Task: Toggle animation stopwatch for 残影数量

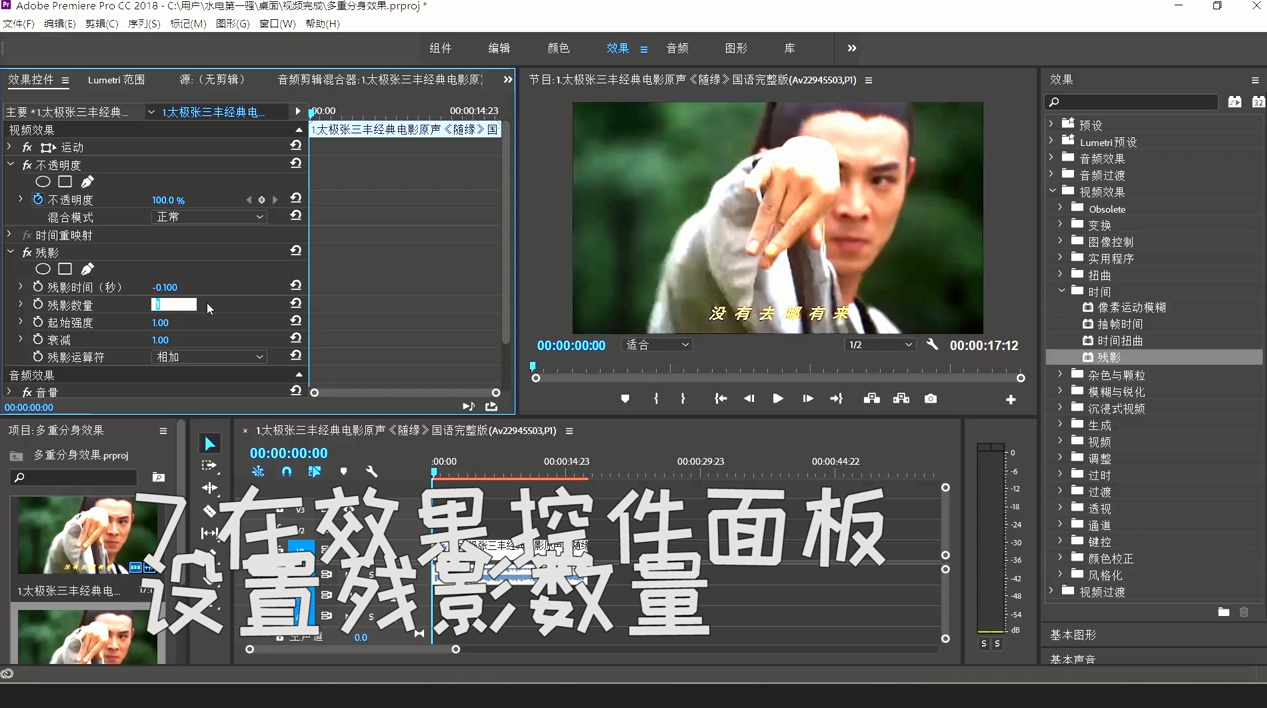Action: [x=38, y=304]
